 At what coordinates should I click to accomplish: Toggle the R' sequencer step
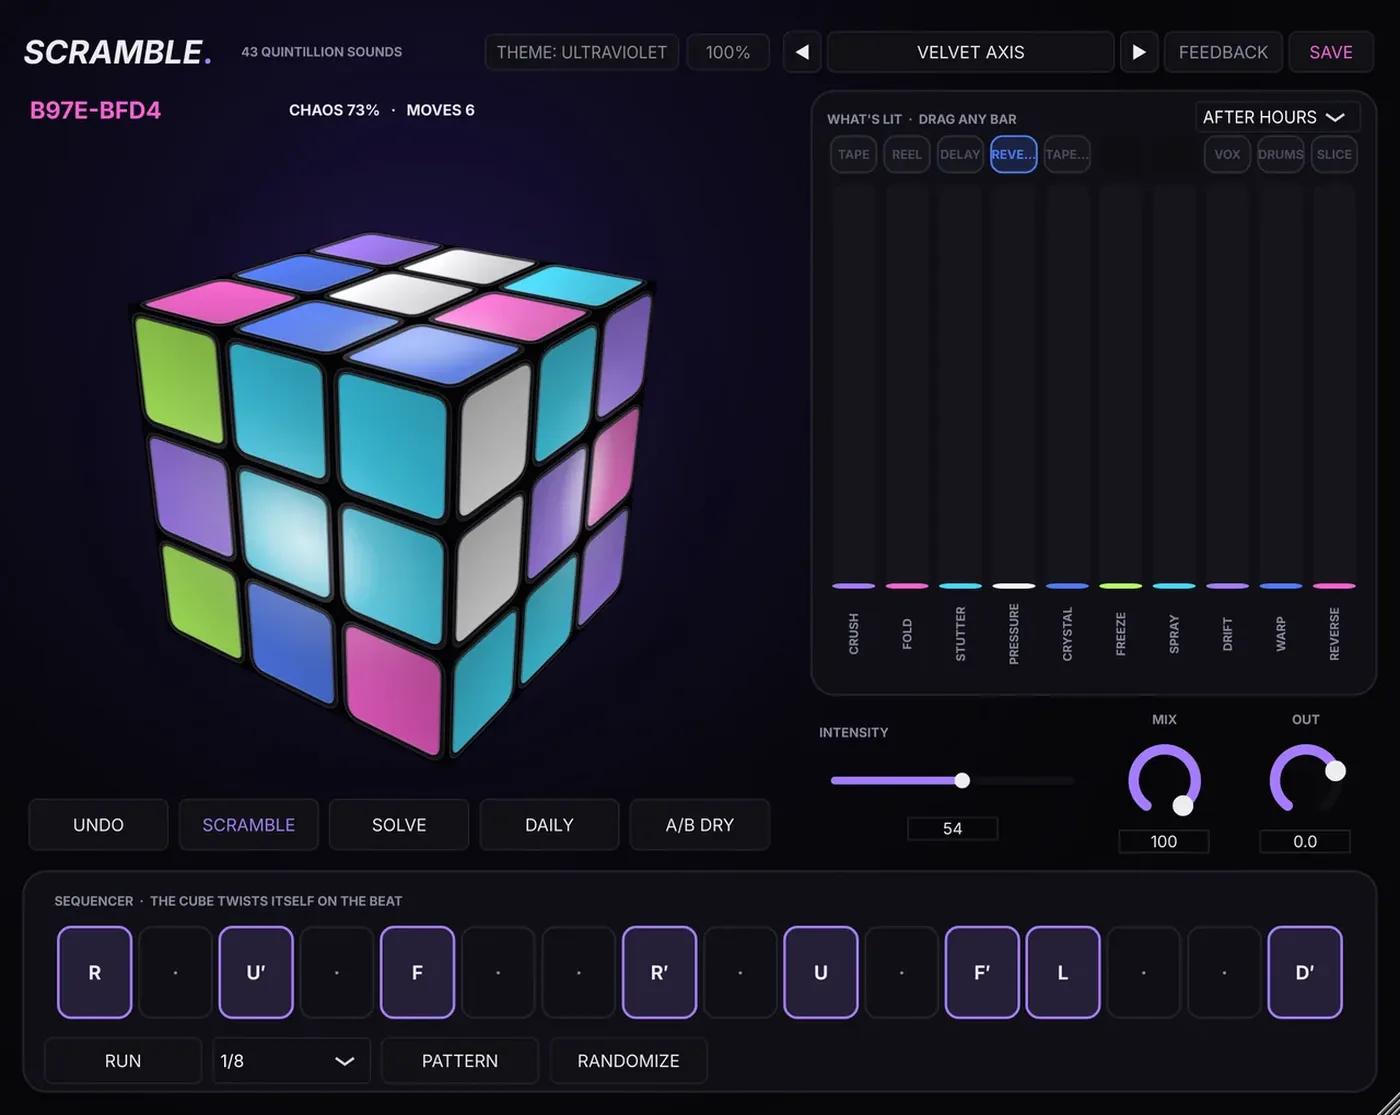click(x=660, y=972)
